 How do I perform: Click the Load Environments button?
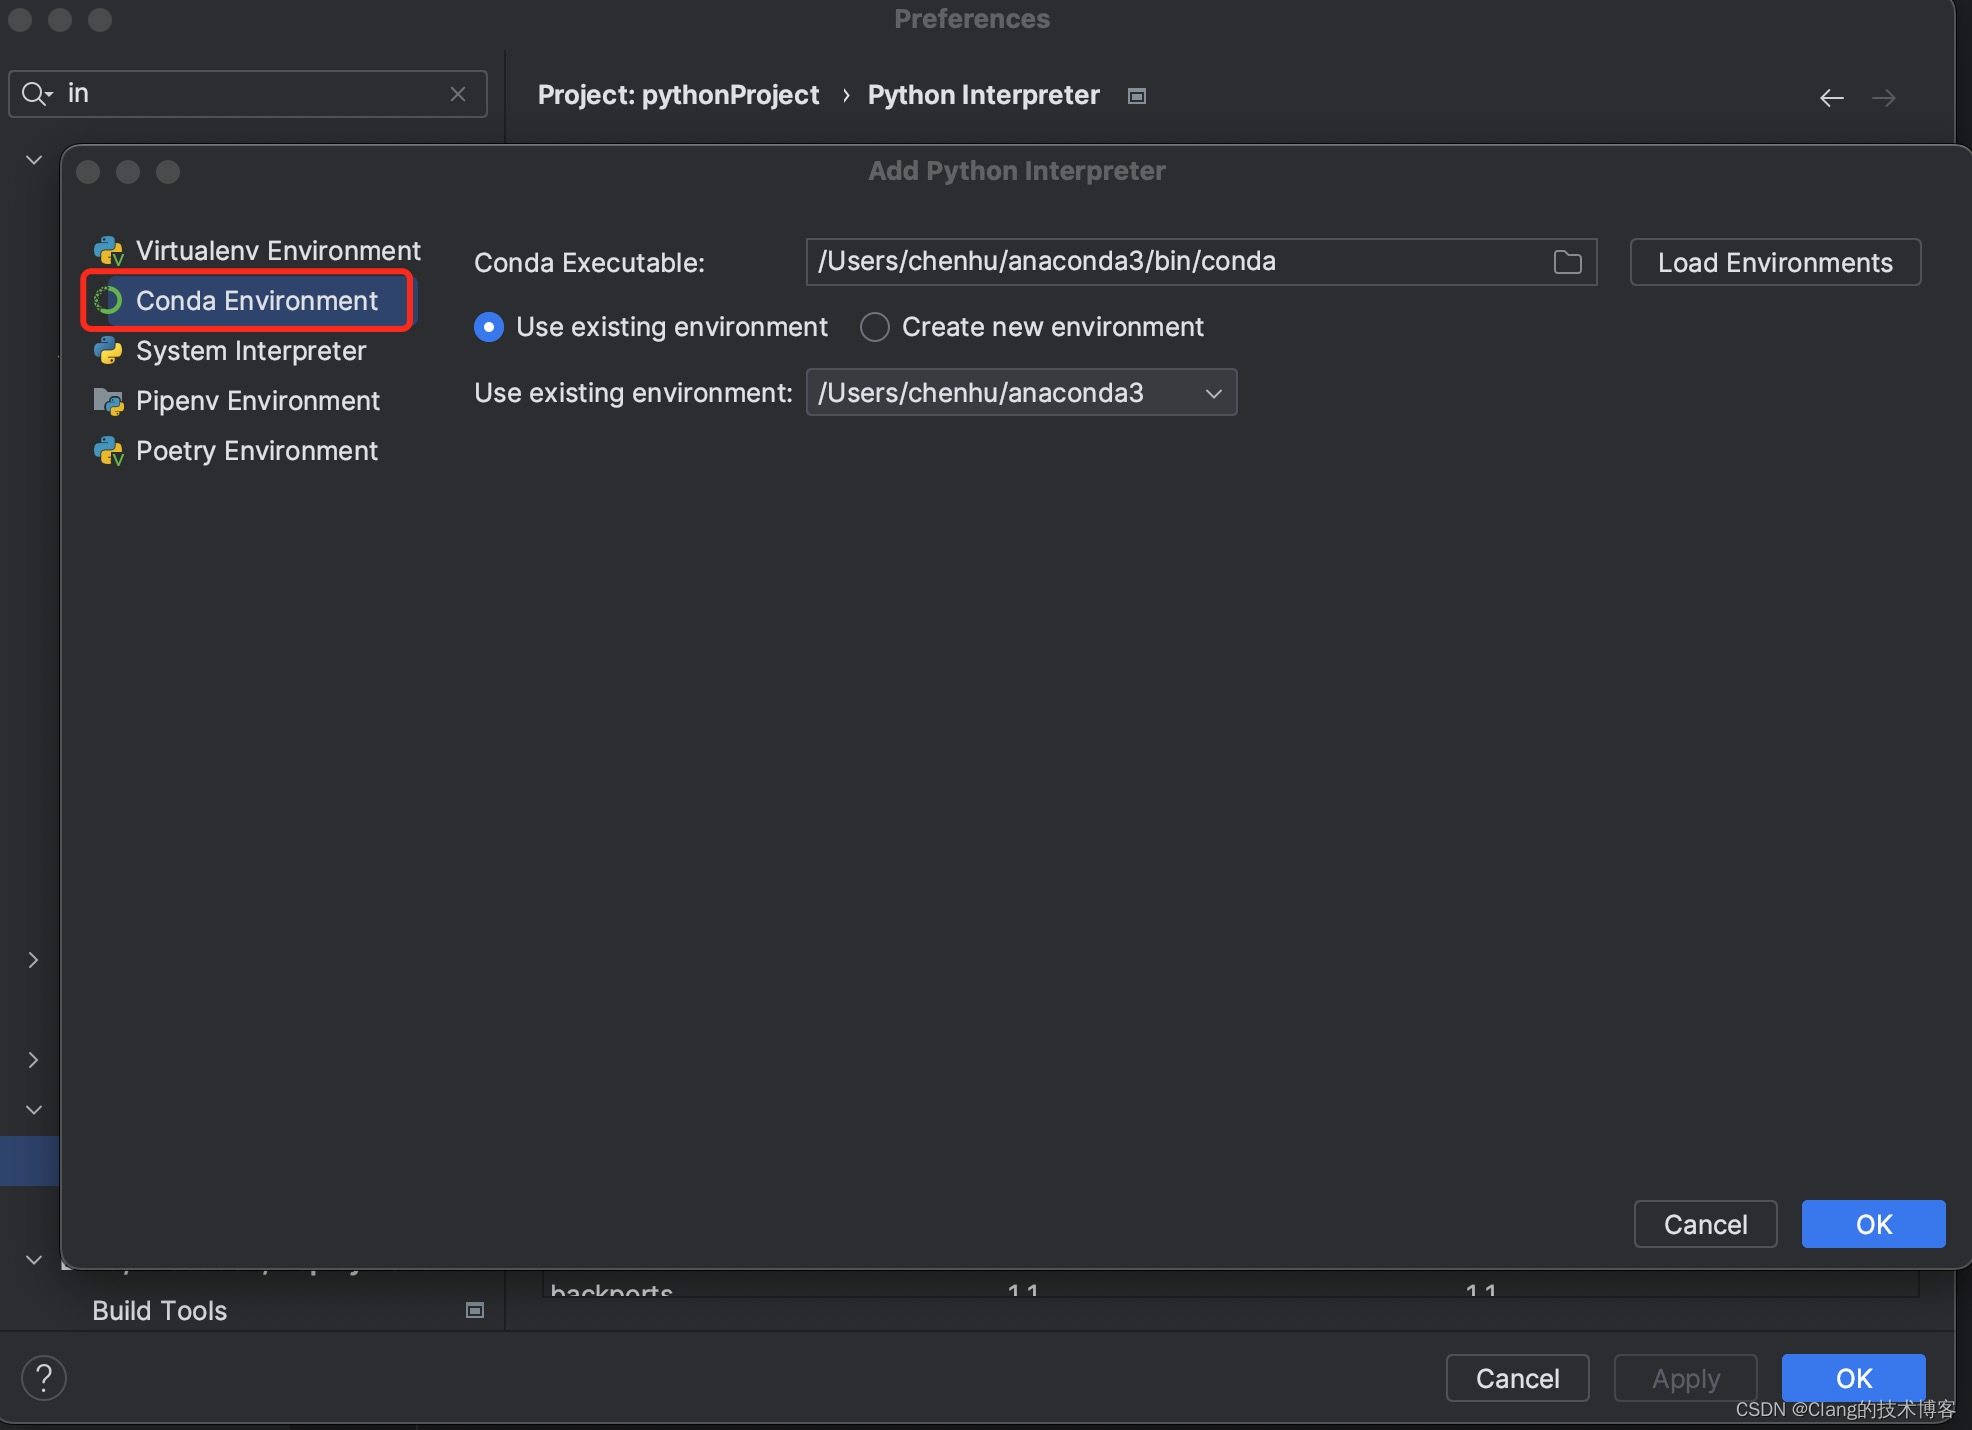click(1775, 262)
